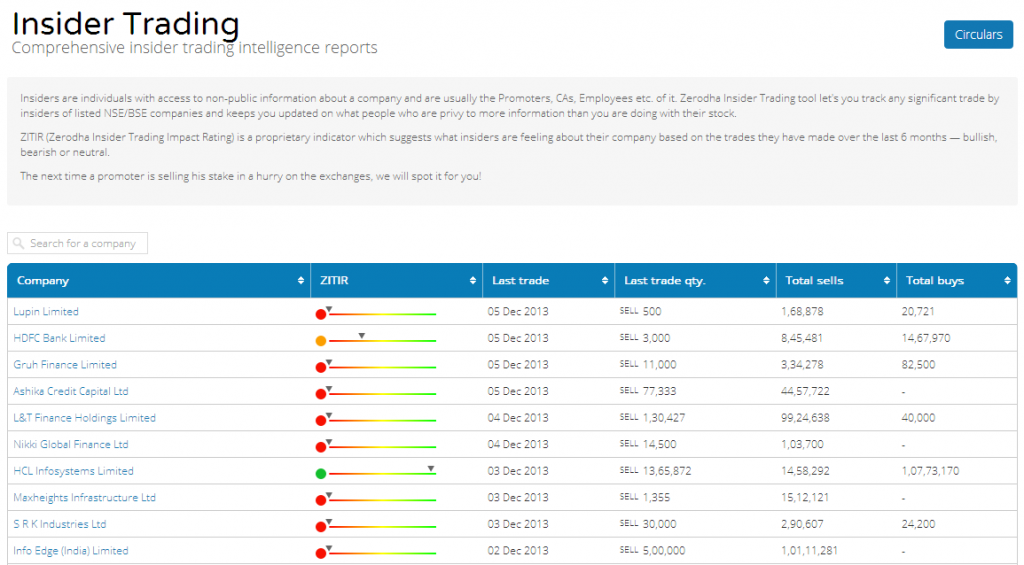Open Info Edge (India) Limited link
This screenshot has height=565, width=1024.
[71, 551]
